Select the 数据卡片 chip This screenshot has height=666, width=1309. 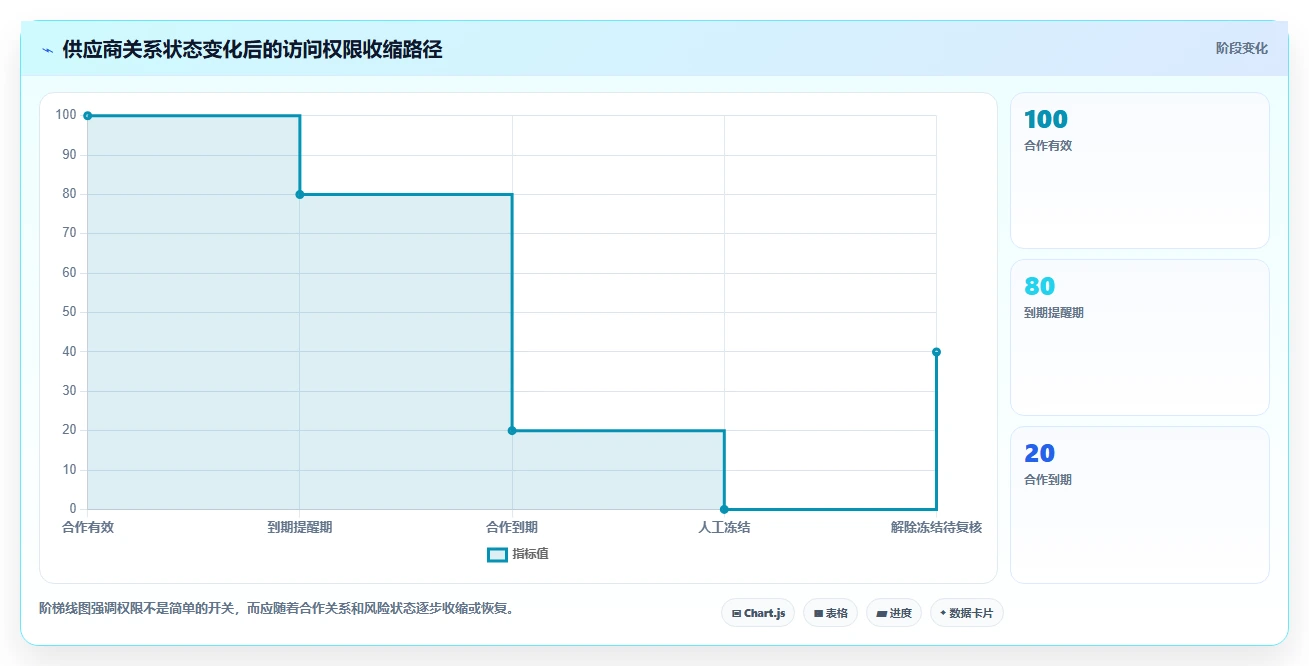click(x=966, y=613)
